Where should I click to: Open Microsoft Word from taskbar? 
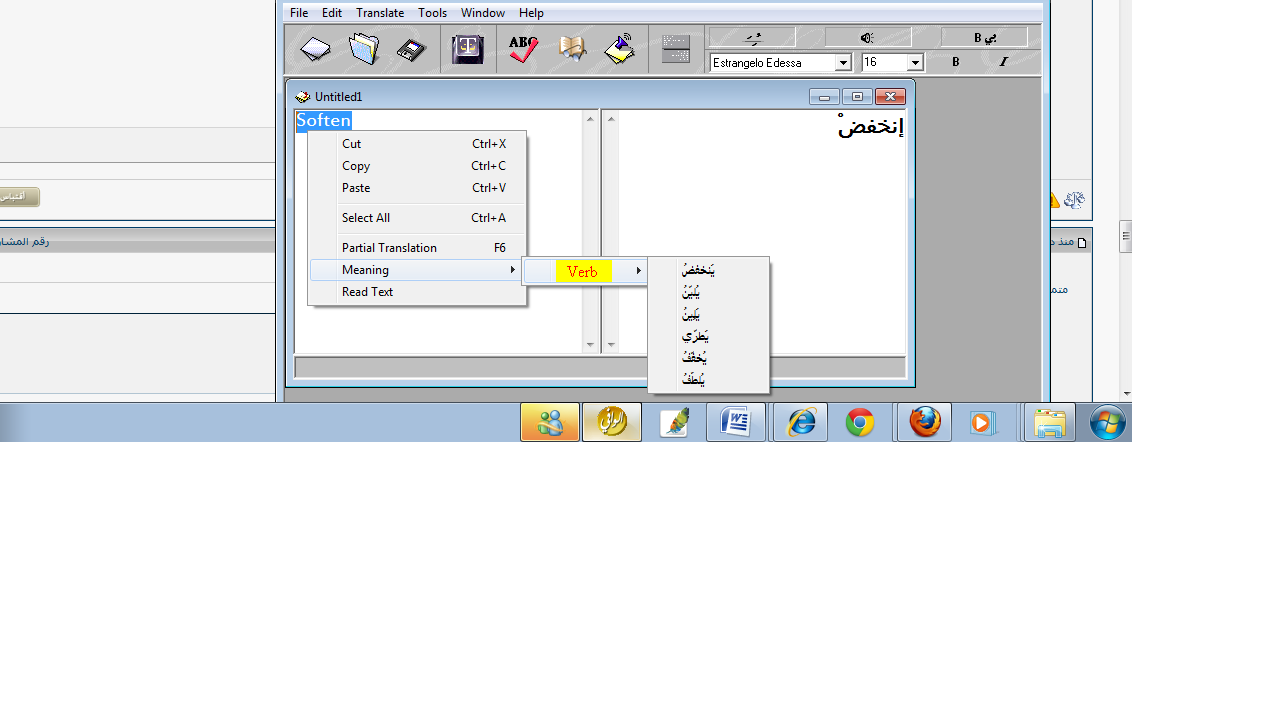[736, 422]
